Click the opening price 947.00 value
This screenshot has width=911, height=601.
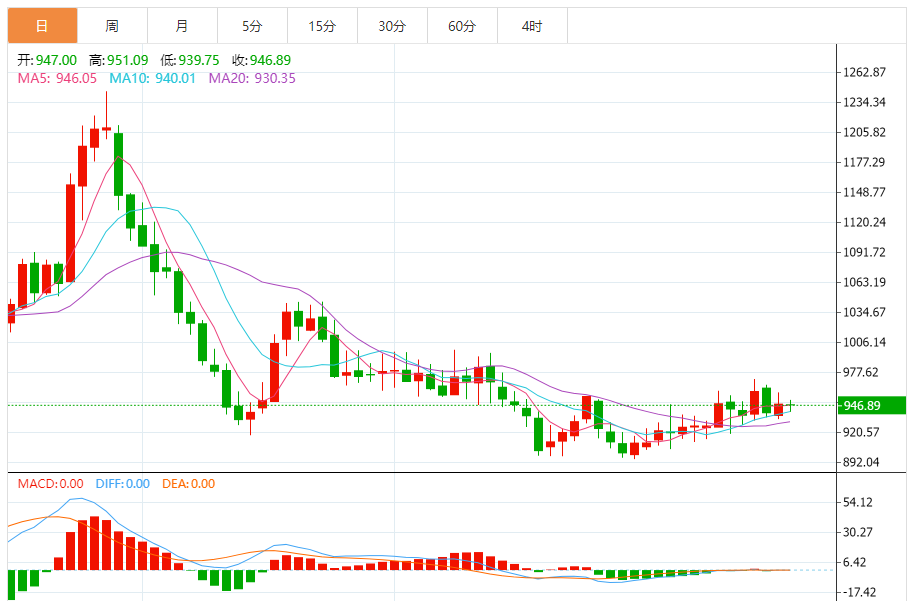point(56,60)
